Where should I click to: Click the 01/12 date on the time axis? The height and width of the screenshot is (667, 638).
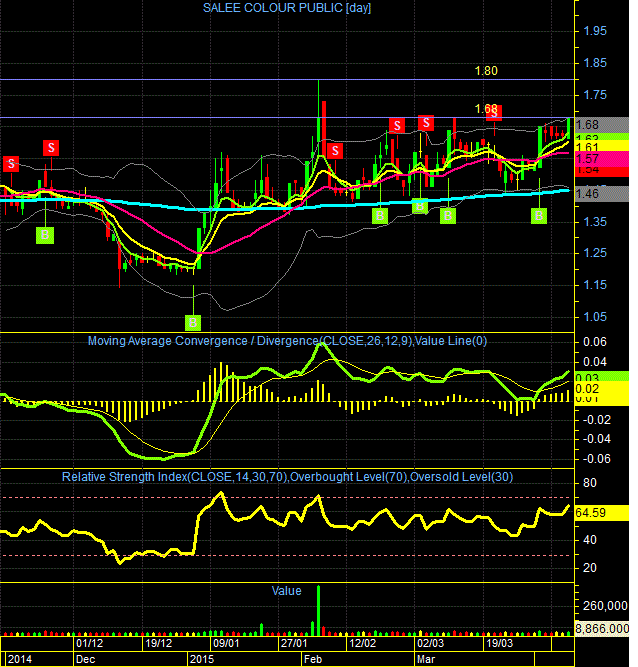[x=90, y=643]
